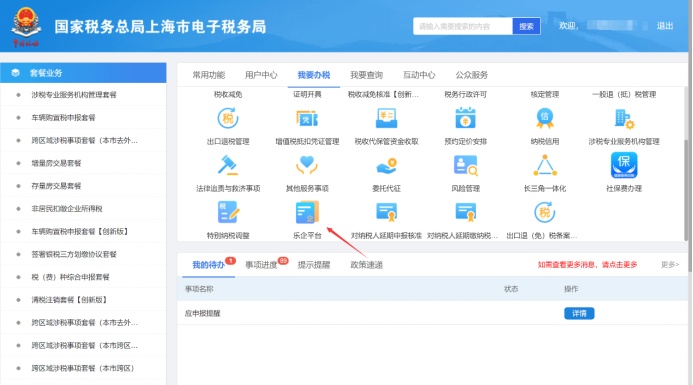The height and width of the screenshot is (385, 693).
Task: Switch to the 用户中心 tab
Action: pyautogui.click(x=261, y=75)
